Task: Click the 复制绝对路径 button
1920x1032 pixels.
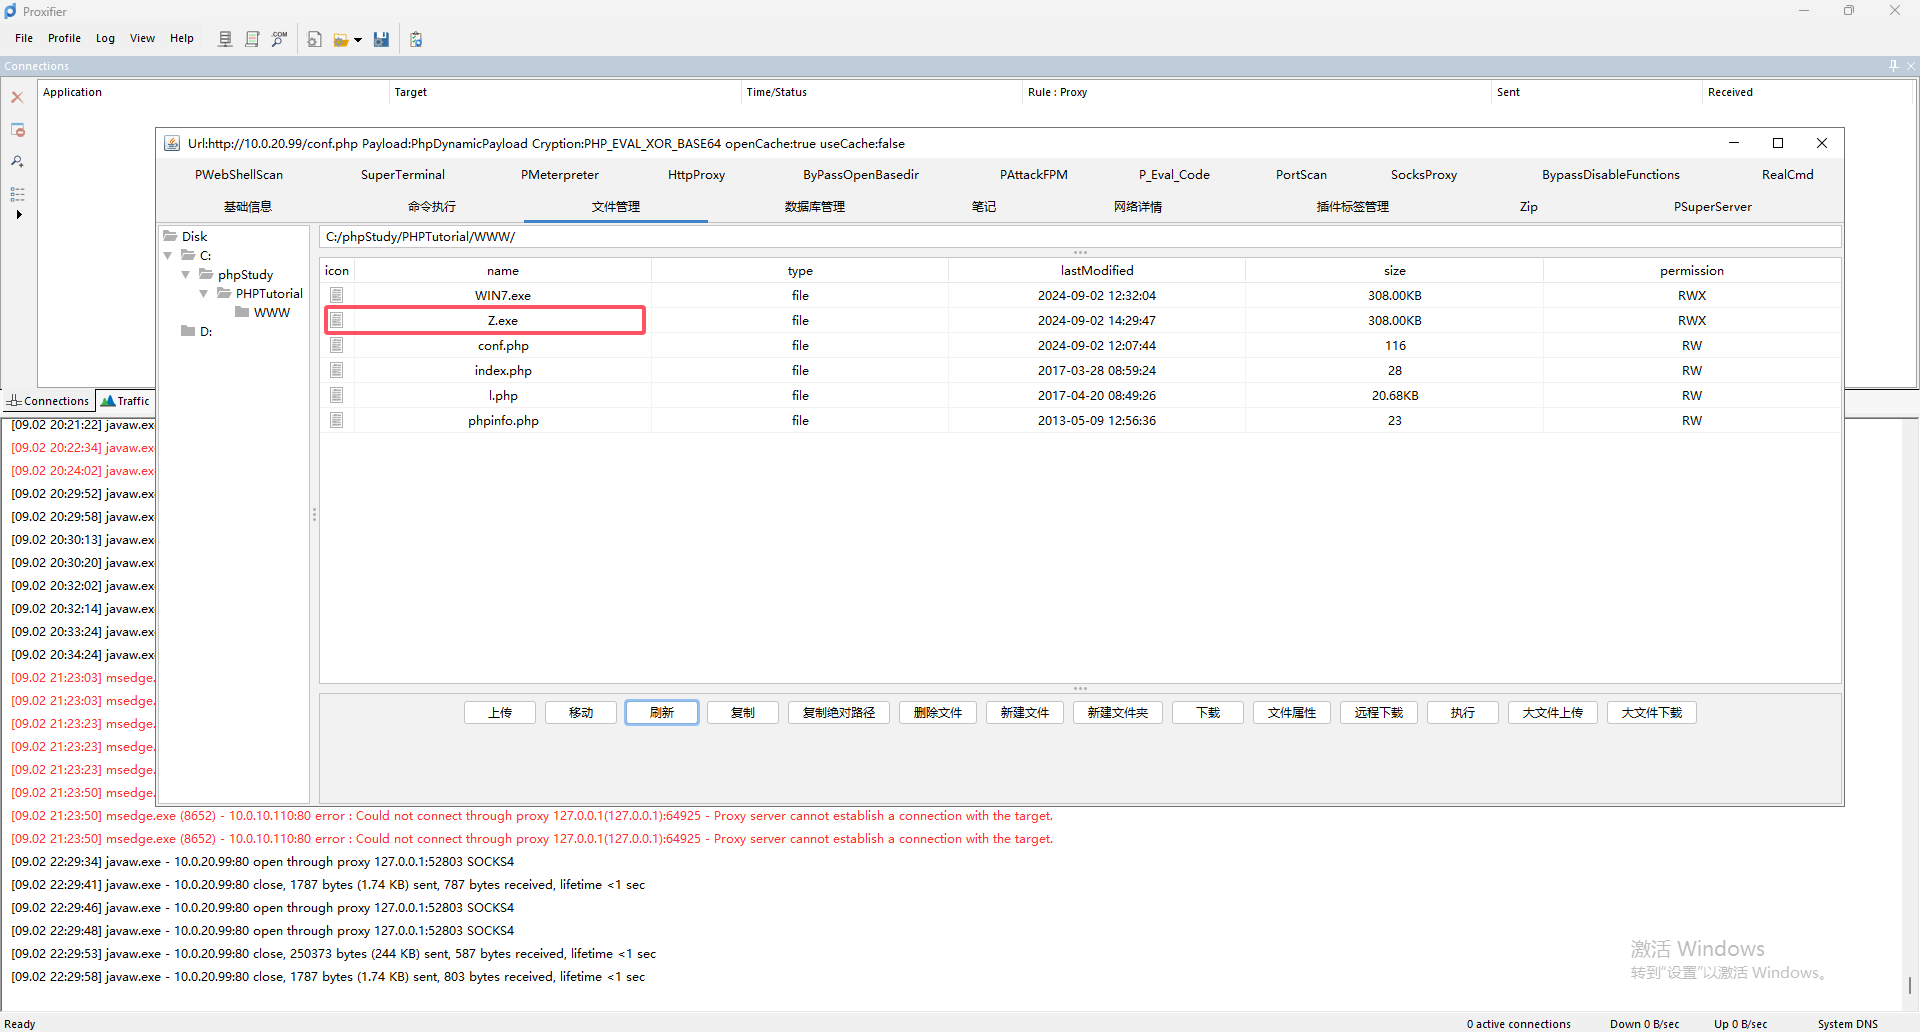Action: point(839,712)
